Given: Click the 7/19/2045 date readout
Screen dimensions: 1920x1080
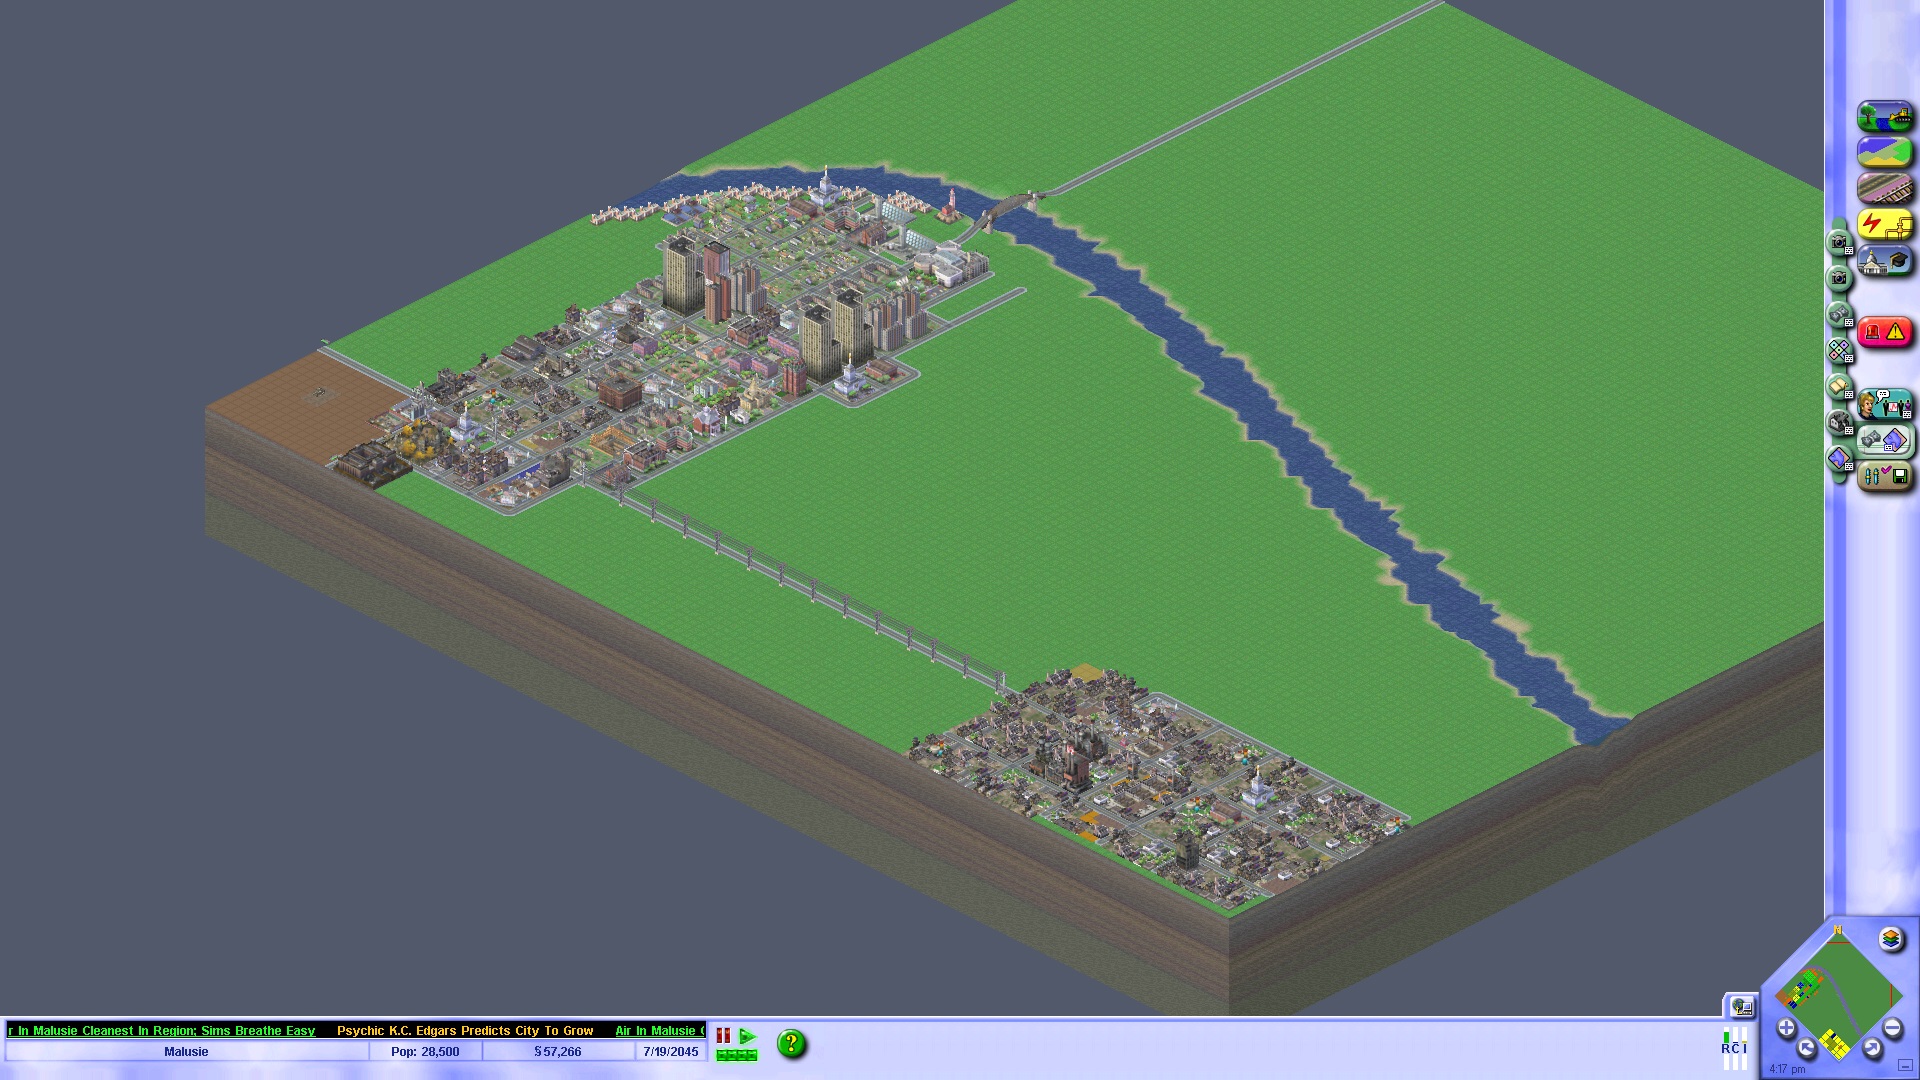Looking at the screenshot, I should pos(670,1052).
